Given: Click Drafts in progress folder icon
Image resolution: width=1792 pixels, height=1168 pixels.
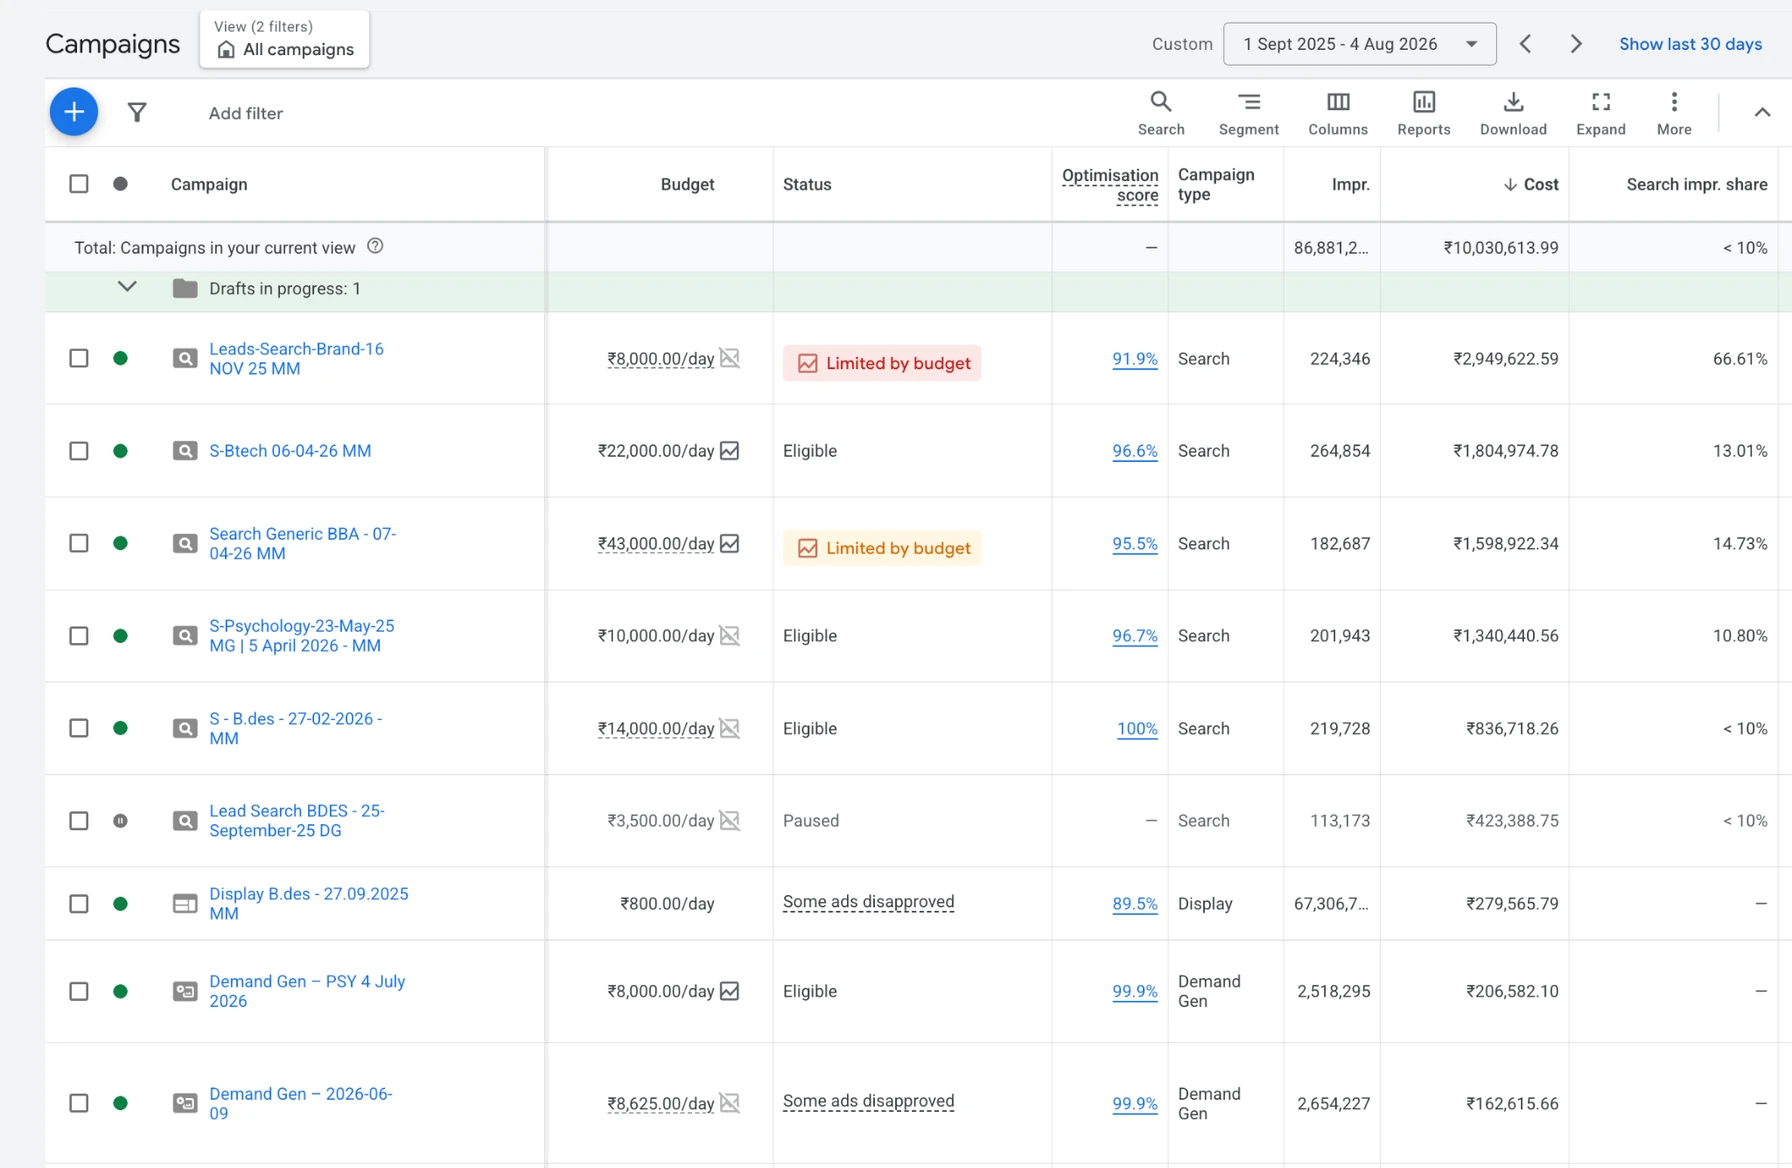Looking at the screenshot, I should pyautogui.click(x=185, y=288).
